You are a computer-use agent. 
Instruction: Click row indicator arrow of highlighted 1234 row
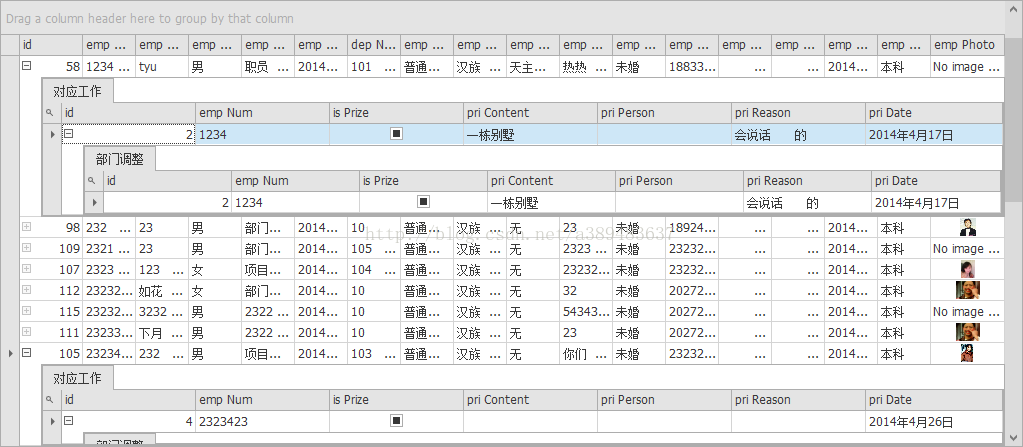tap(52, 134)
